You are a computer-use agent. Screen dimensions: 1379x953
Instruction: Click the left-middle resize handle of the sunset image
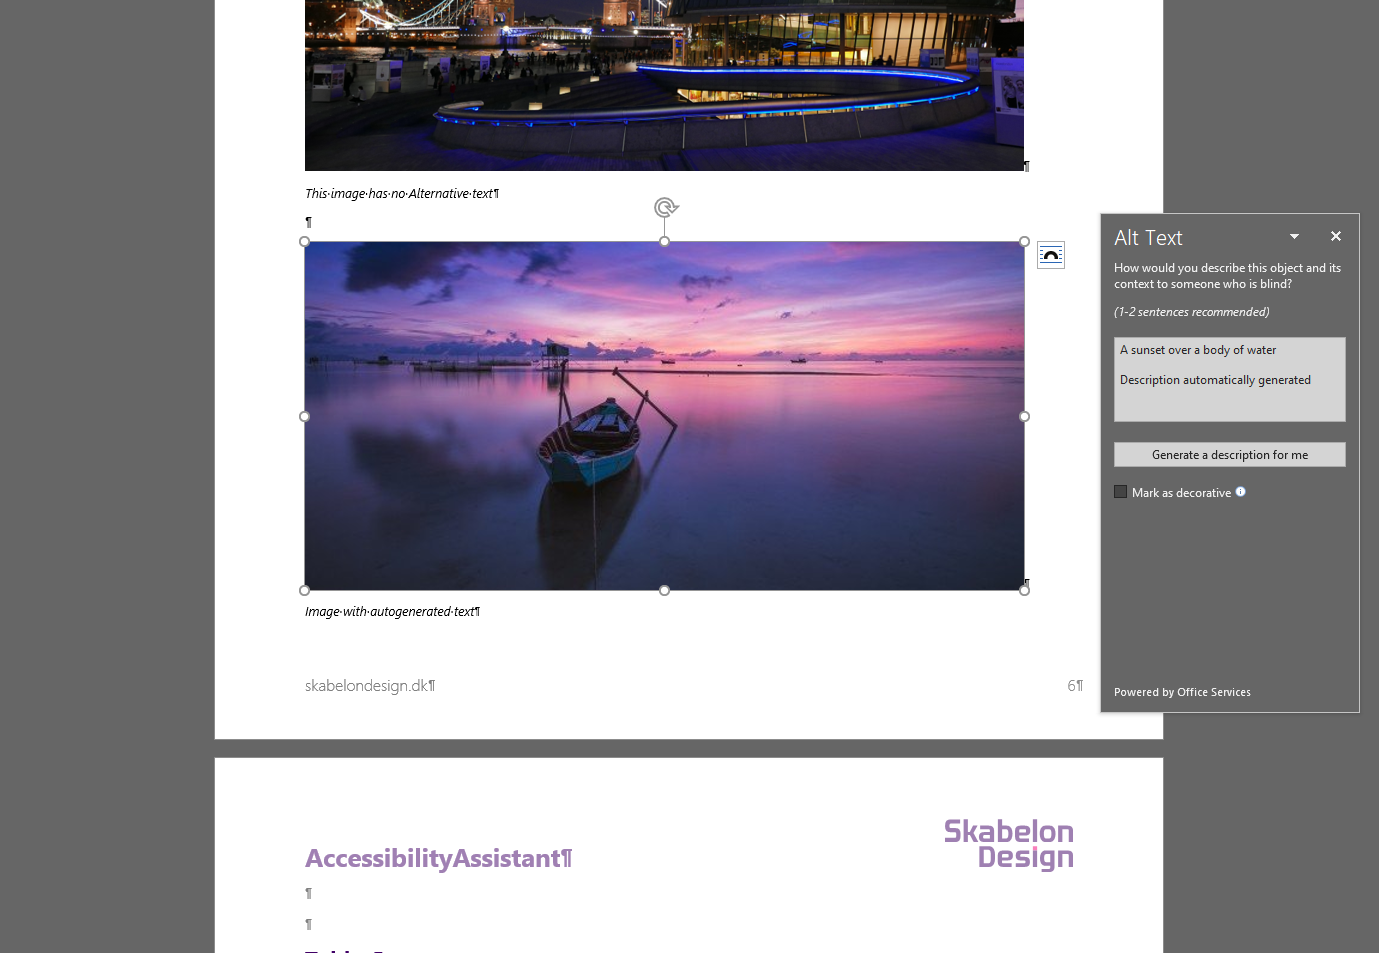(305, 416)
